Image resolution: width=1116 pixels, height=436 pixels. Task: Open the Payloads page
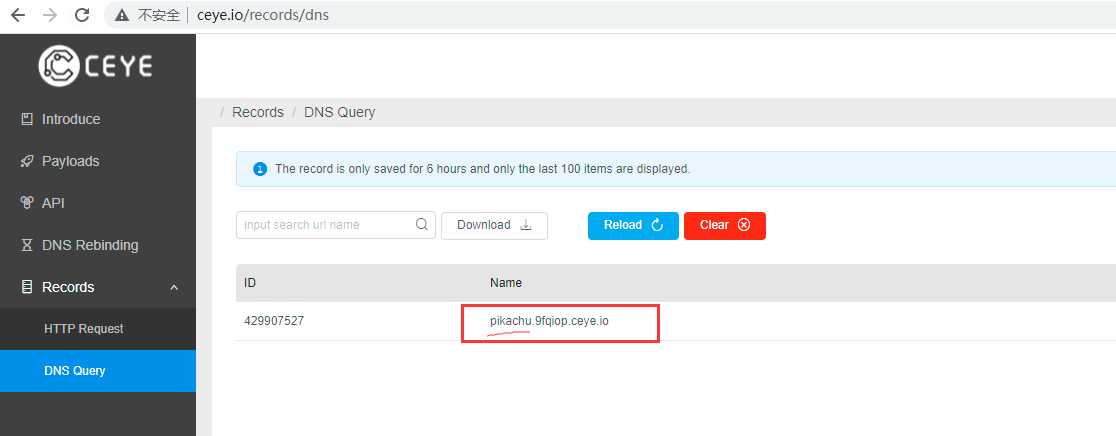(70, 161)
